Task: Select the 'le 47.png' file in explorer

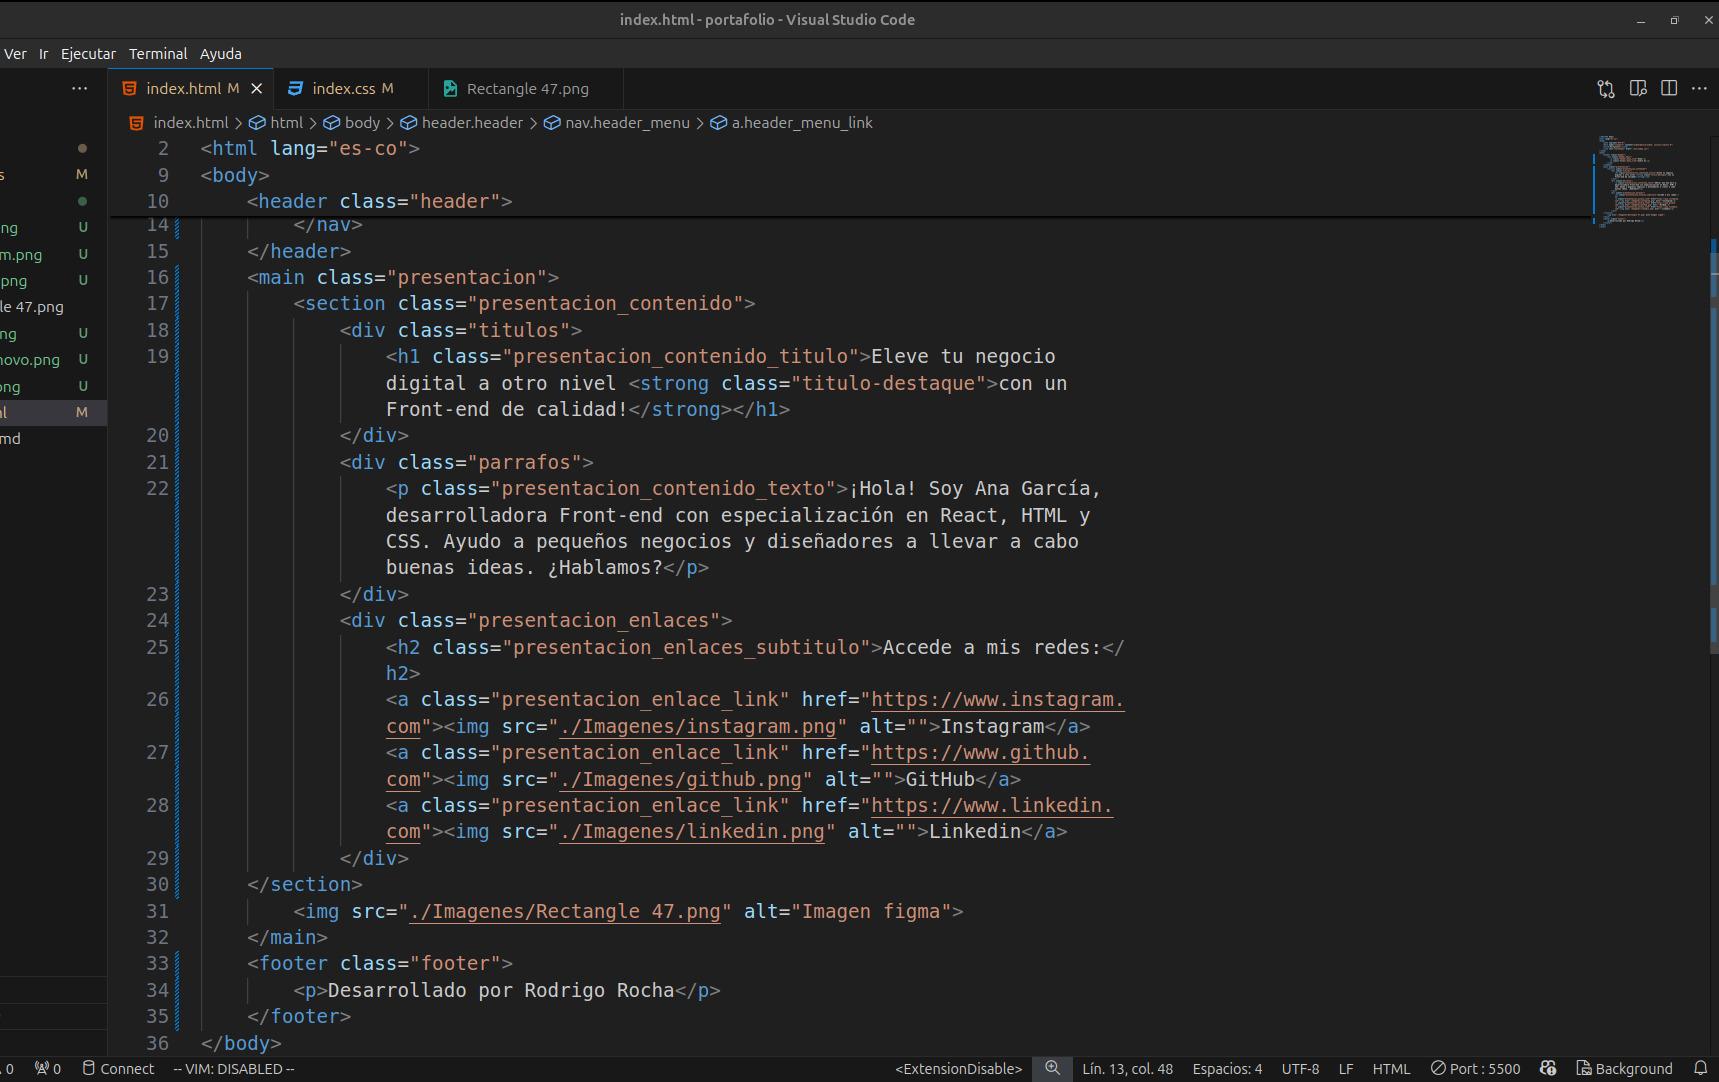Action: [x=33, y=307]
